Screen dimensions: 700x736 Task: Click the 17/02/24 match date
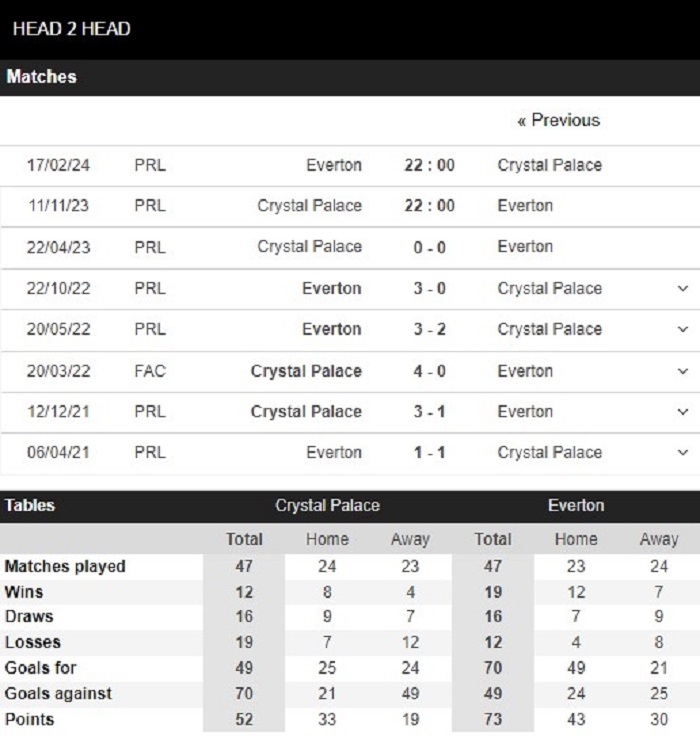click(58, 165)
